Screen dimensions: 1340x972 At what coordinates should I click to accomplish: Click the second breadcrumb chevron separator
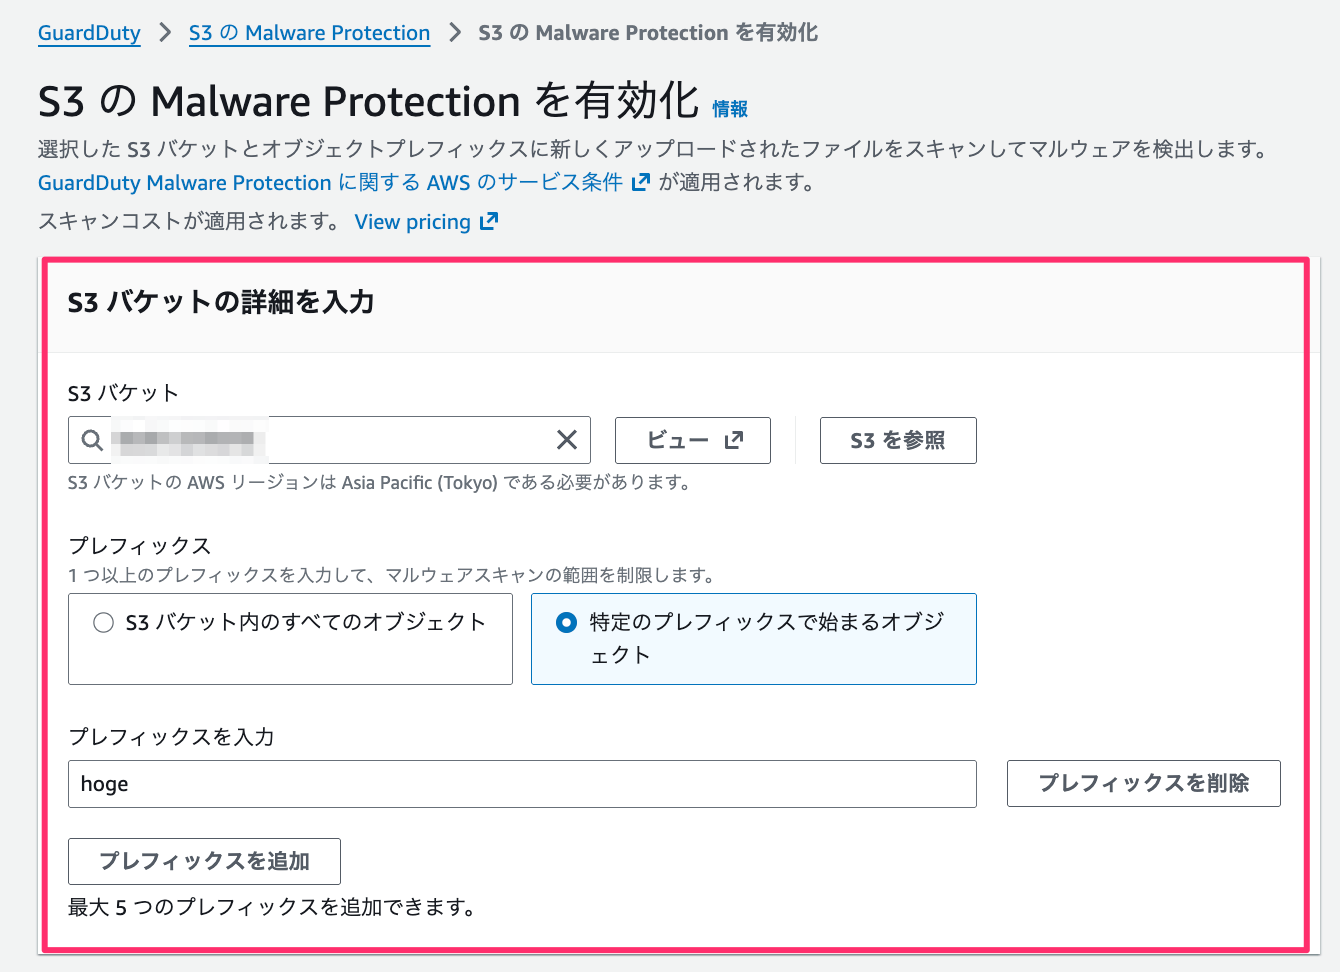(x=455, y=33)
